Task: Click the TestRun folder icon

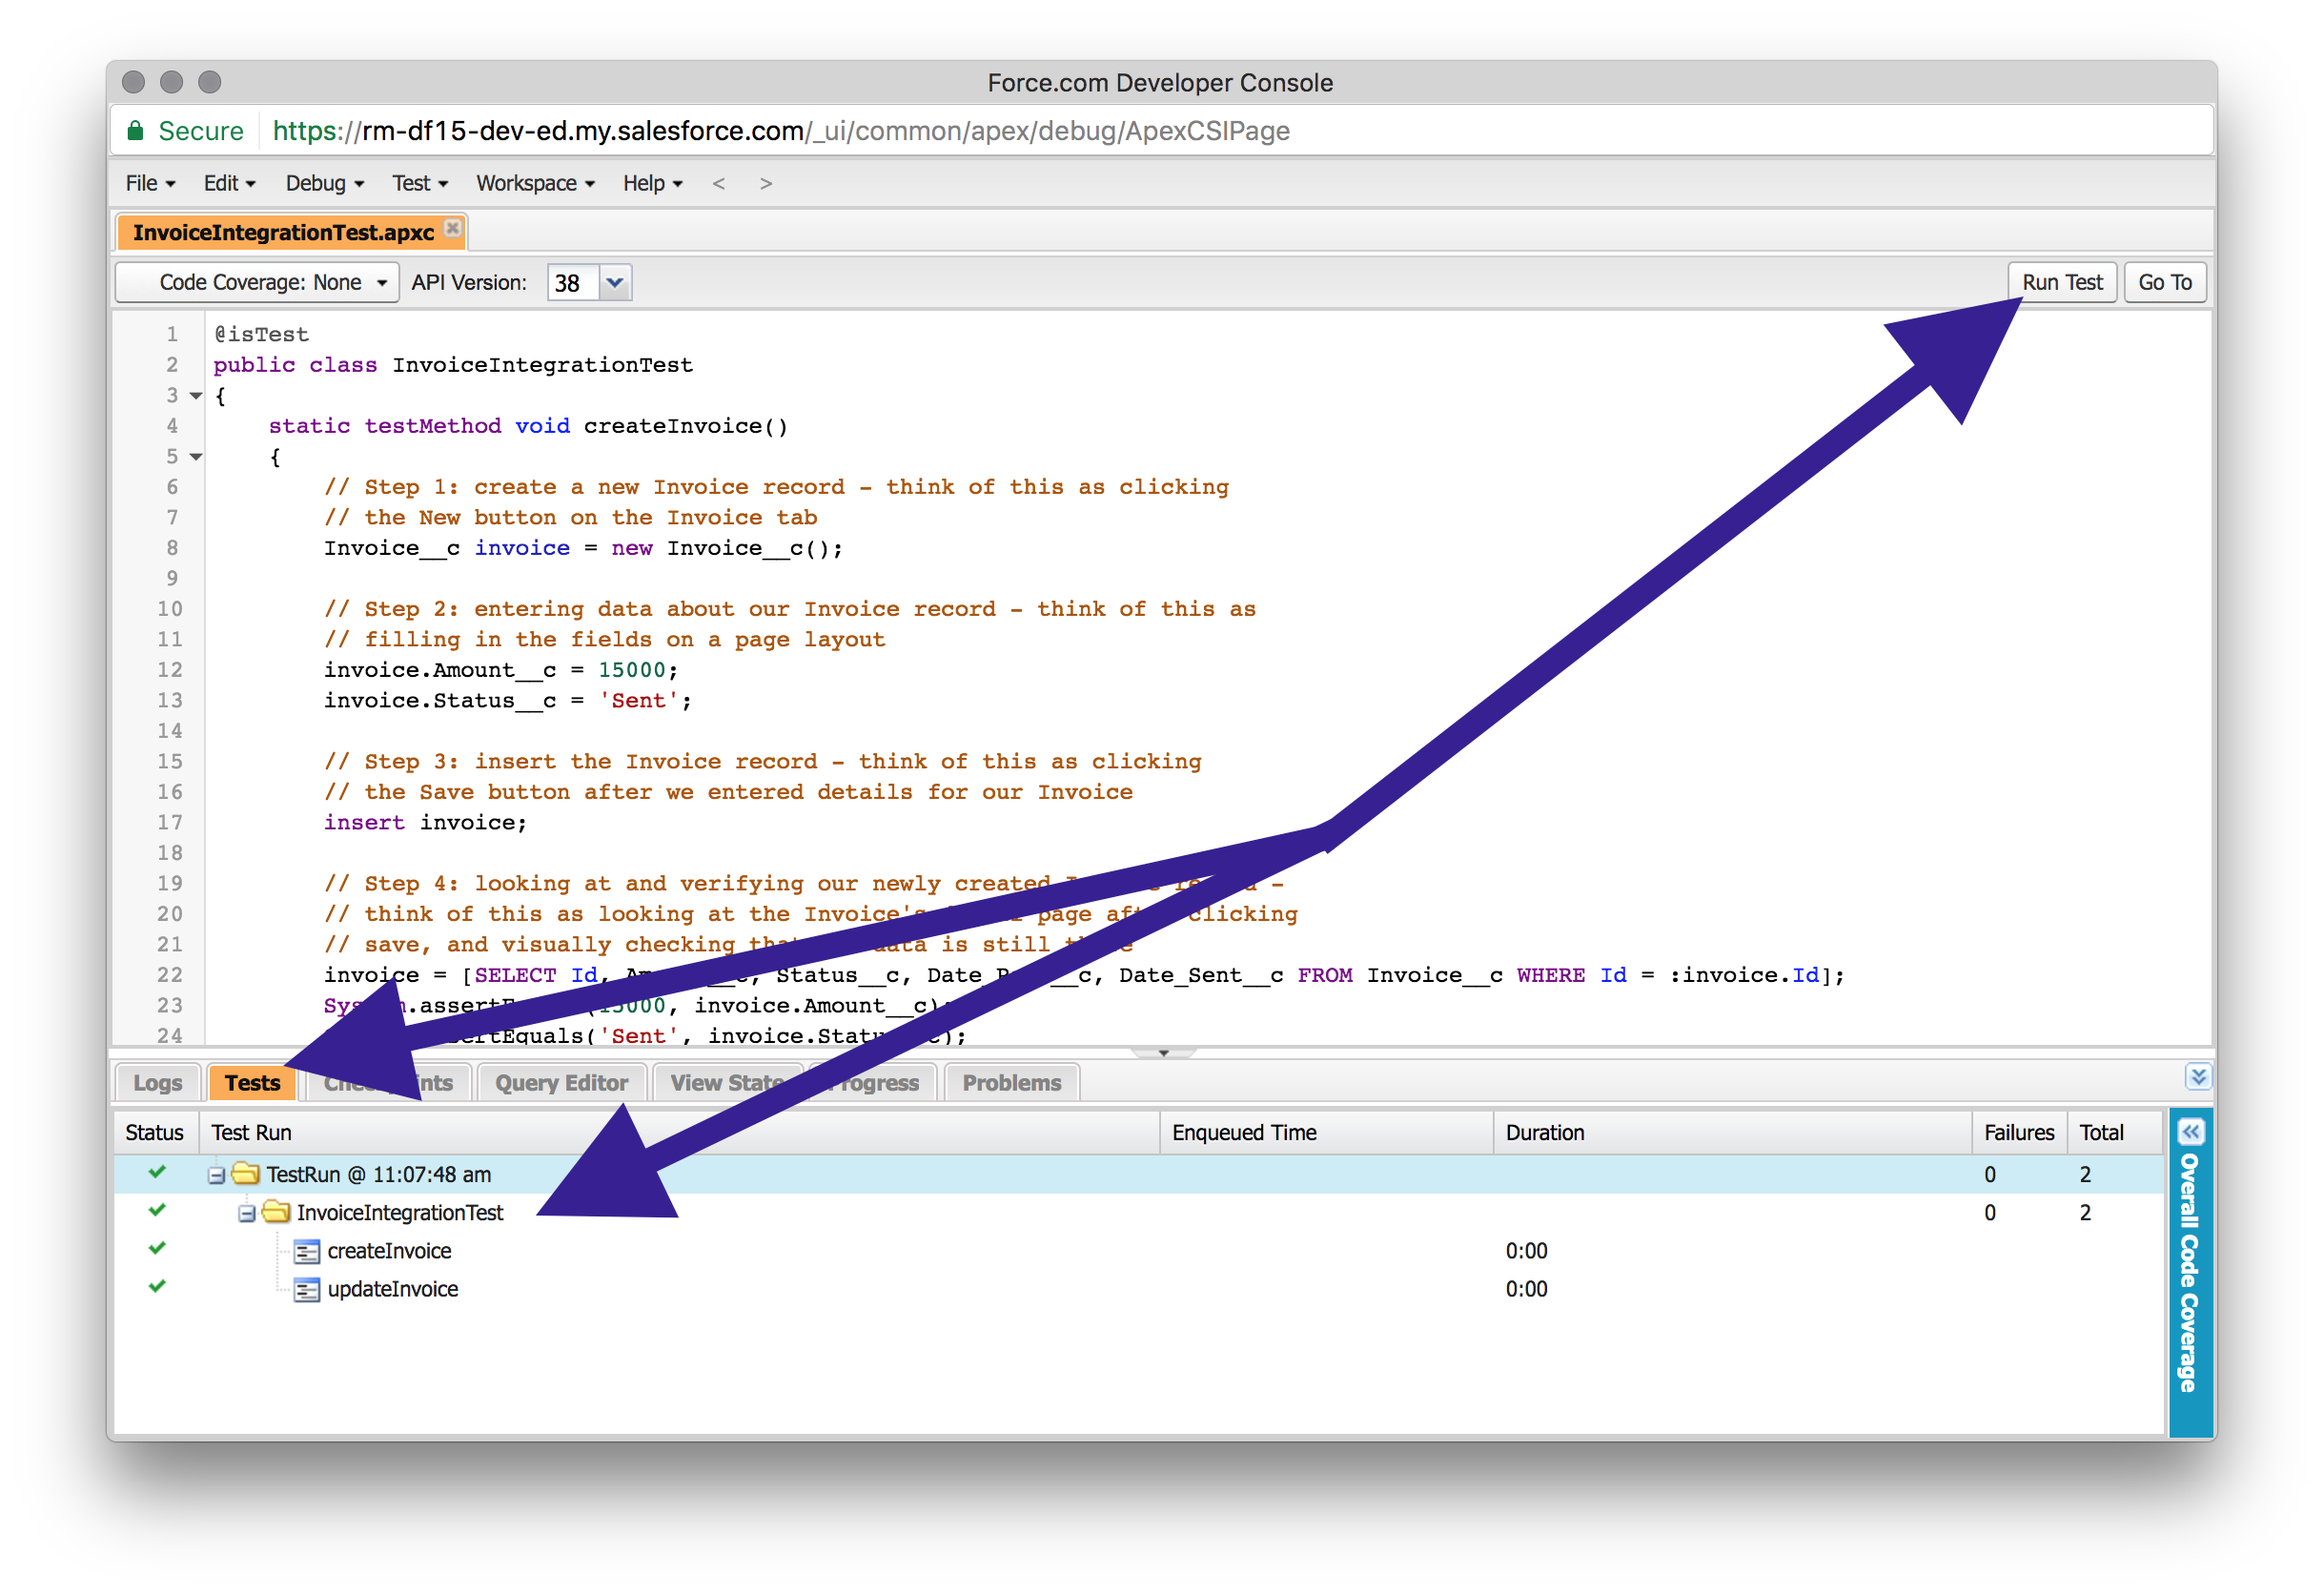Action: click(246, 1174)
